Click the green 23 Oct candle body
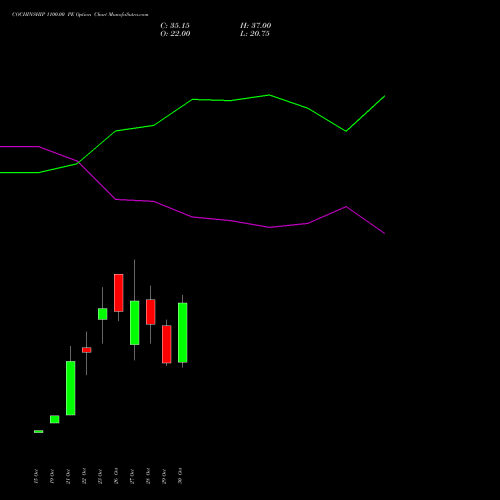 102,314
